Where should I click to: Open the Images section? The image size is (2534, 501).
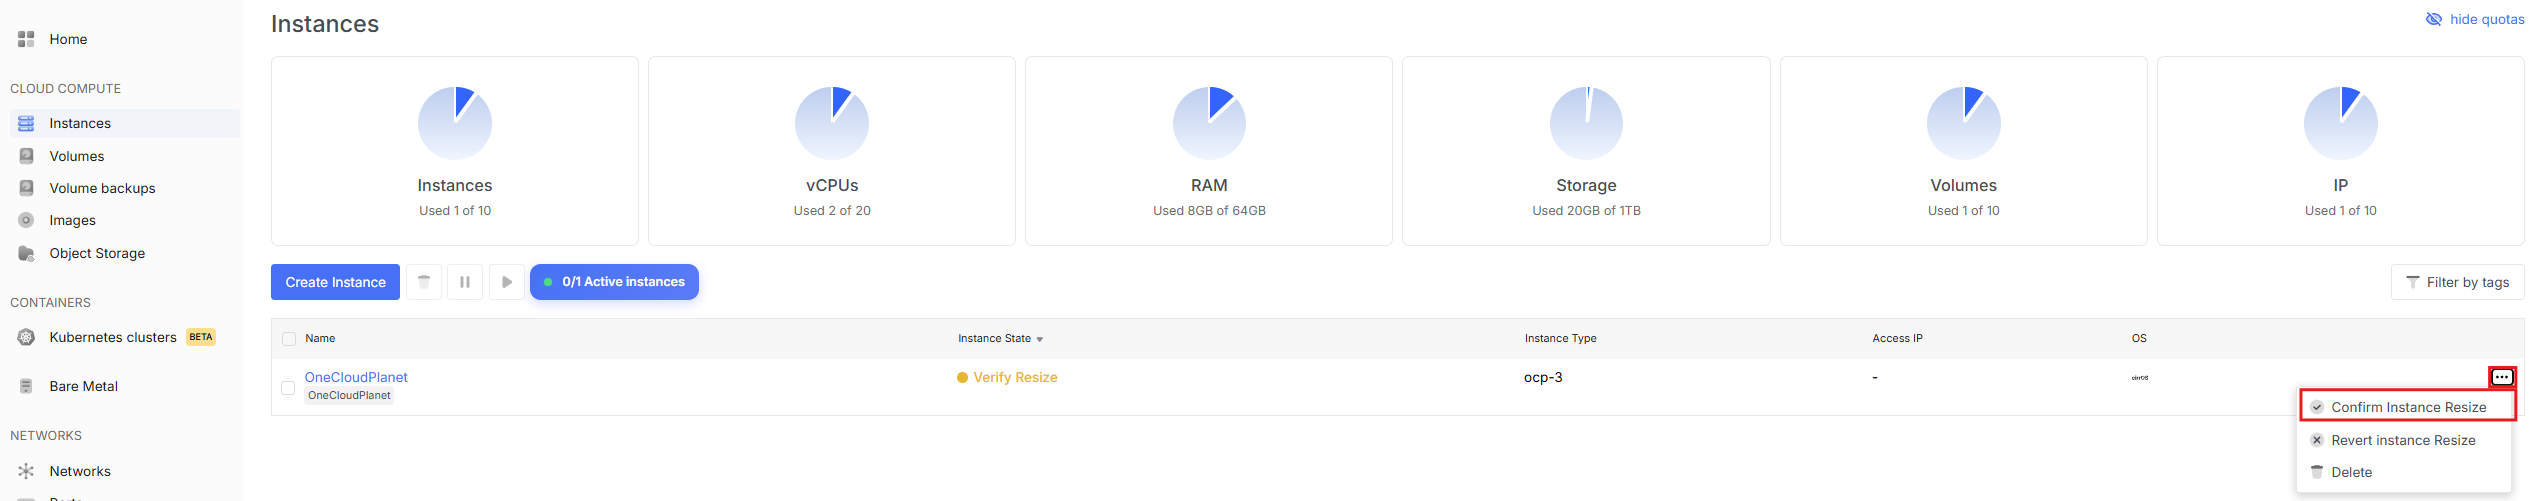coord(72,220)
